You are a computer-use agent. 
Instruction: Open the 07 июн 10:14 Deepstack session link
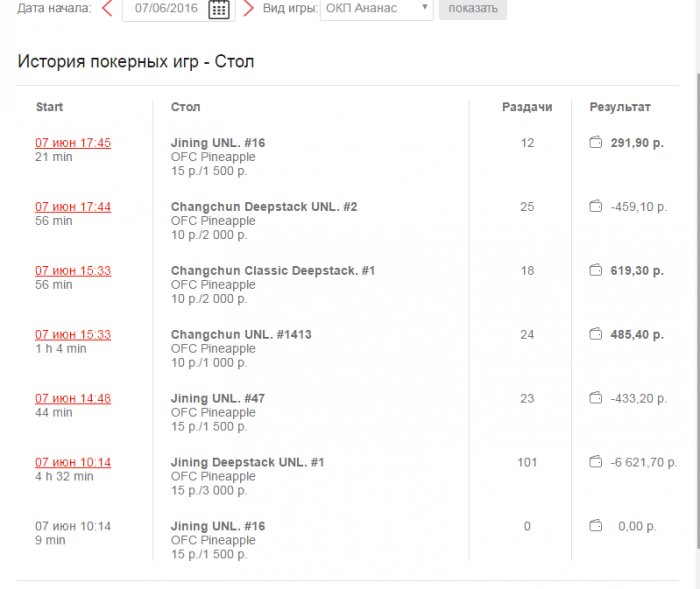click(73, 463)
